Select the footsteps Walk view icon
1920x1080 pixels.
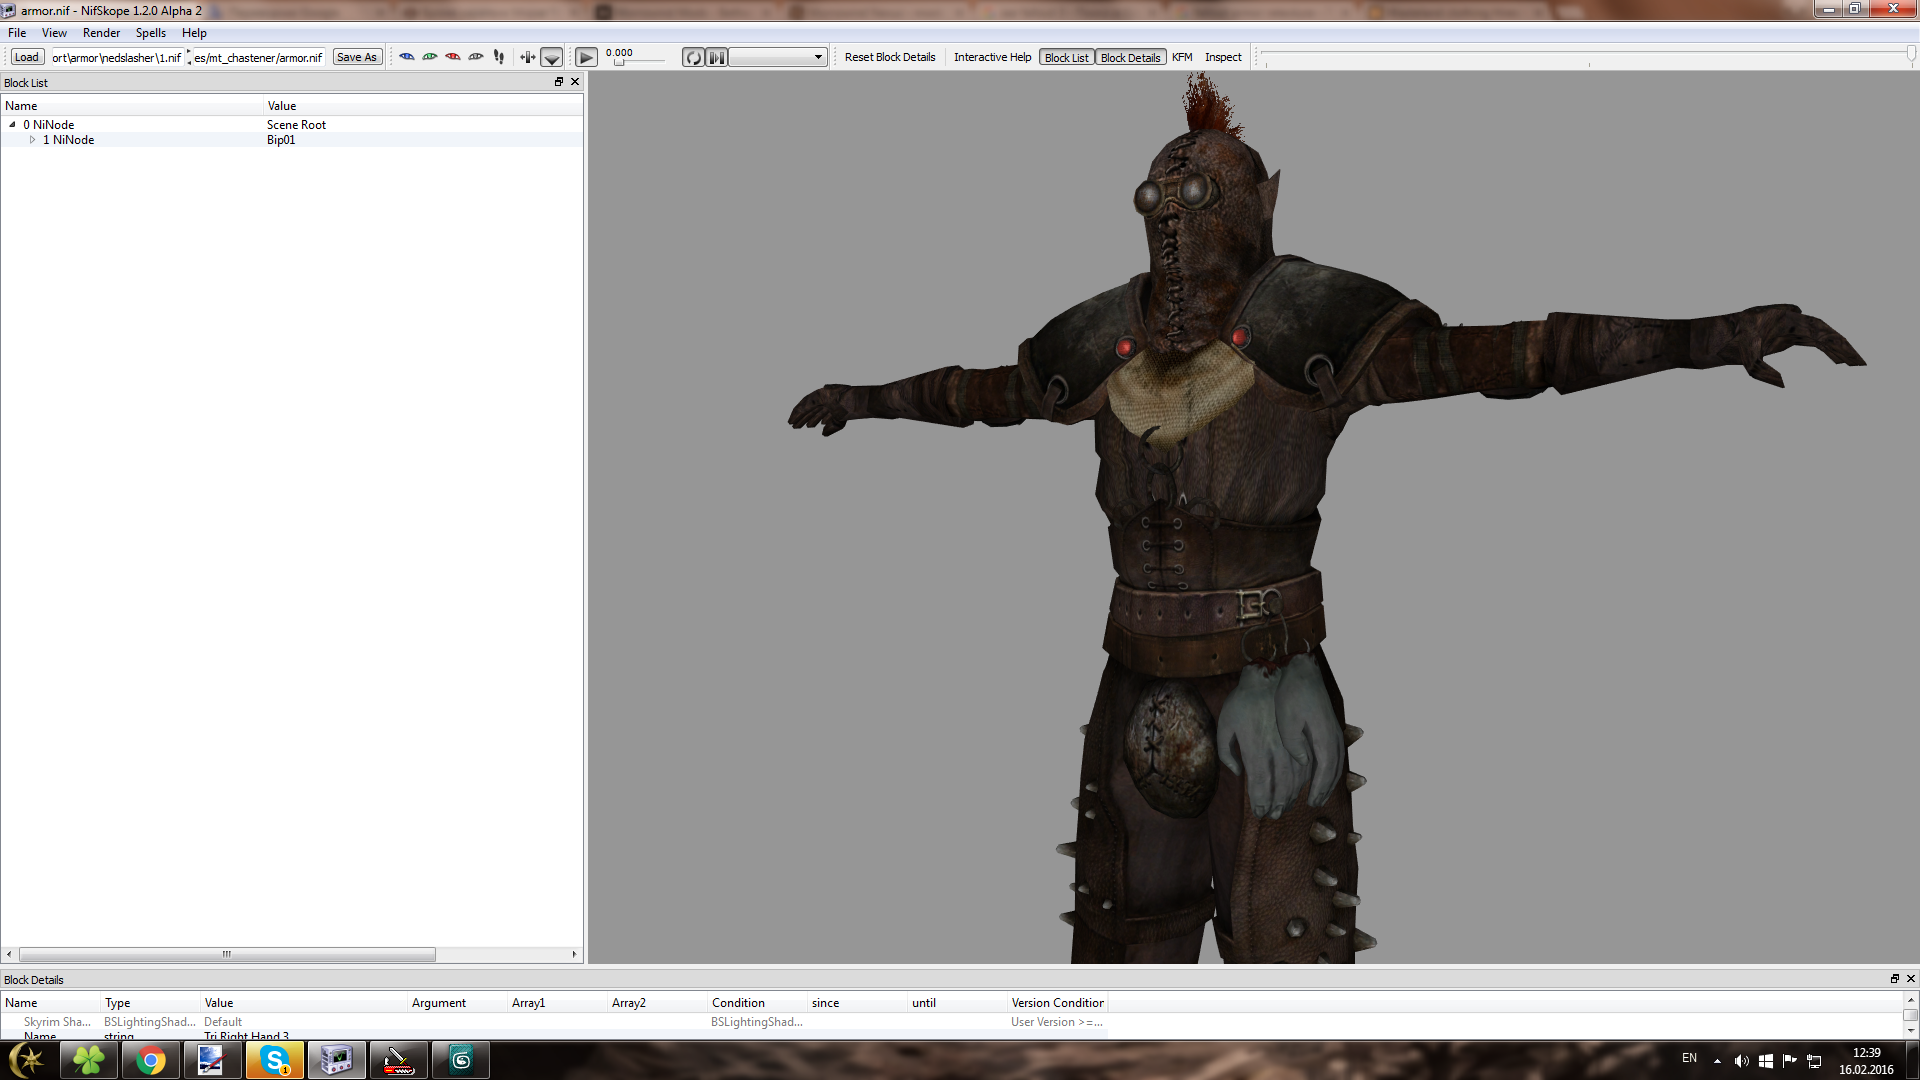[499, 57]
